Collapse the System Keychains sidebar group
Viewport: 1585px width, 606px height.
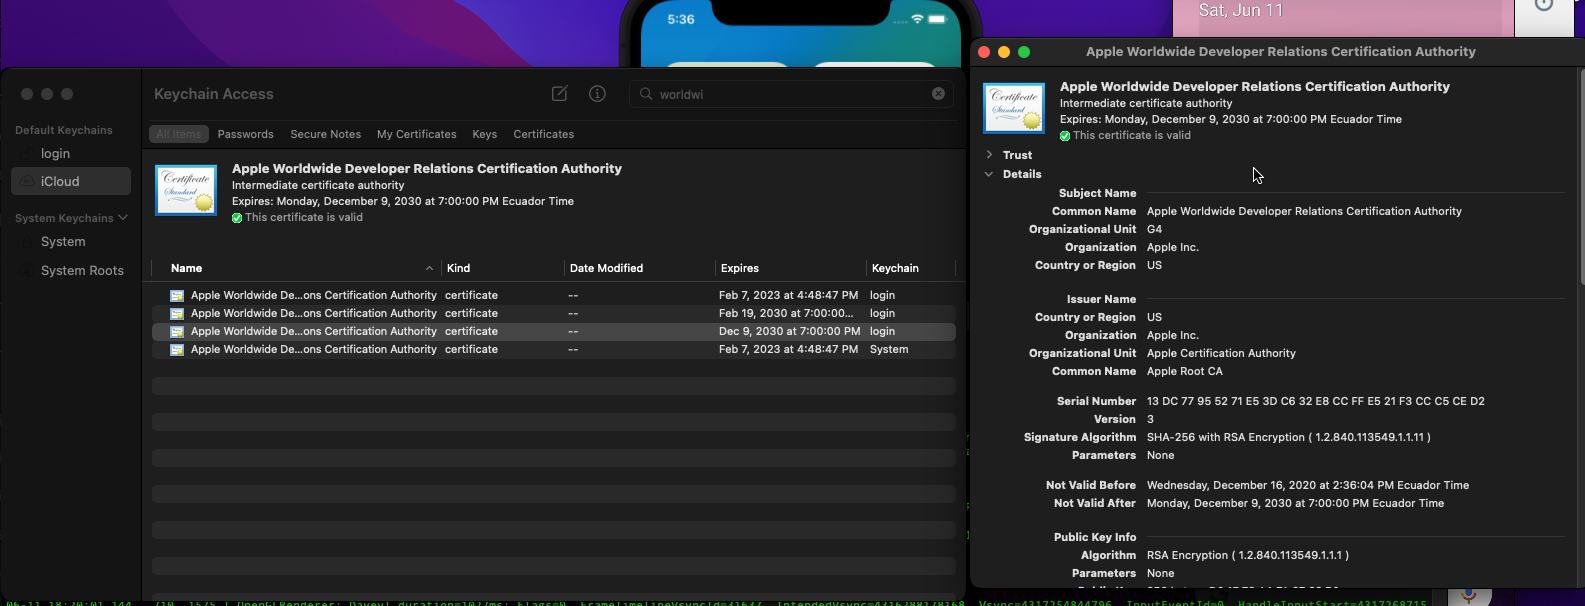[x=123, y=217]
